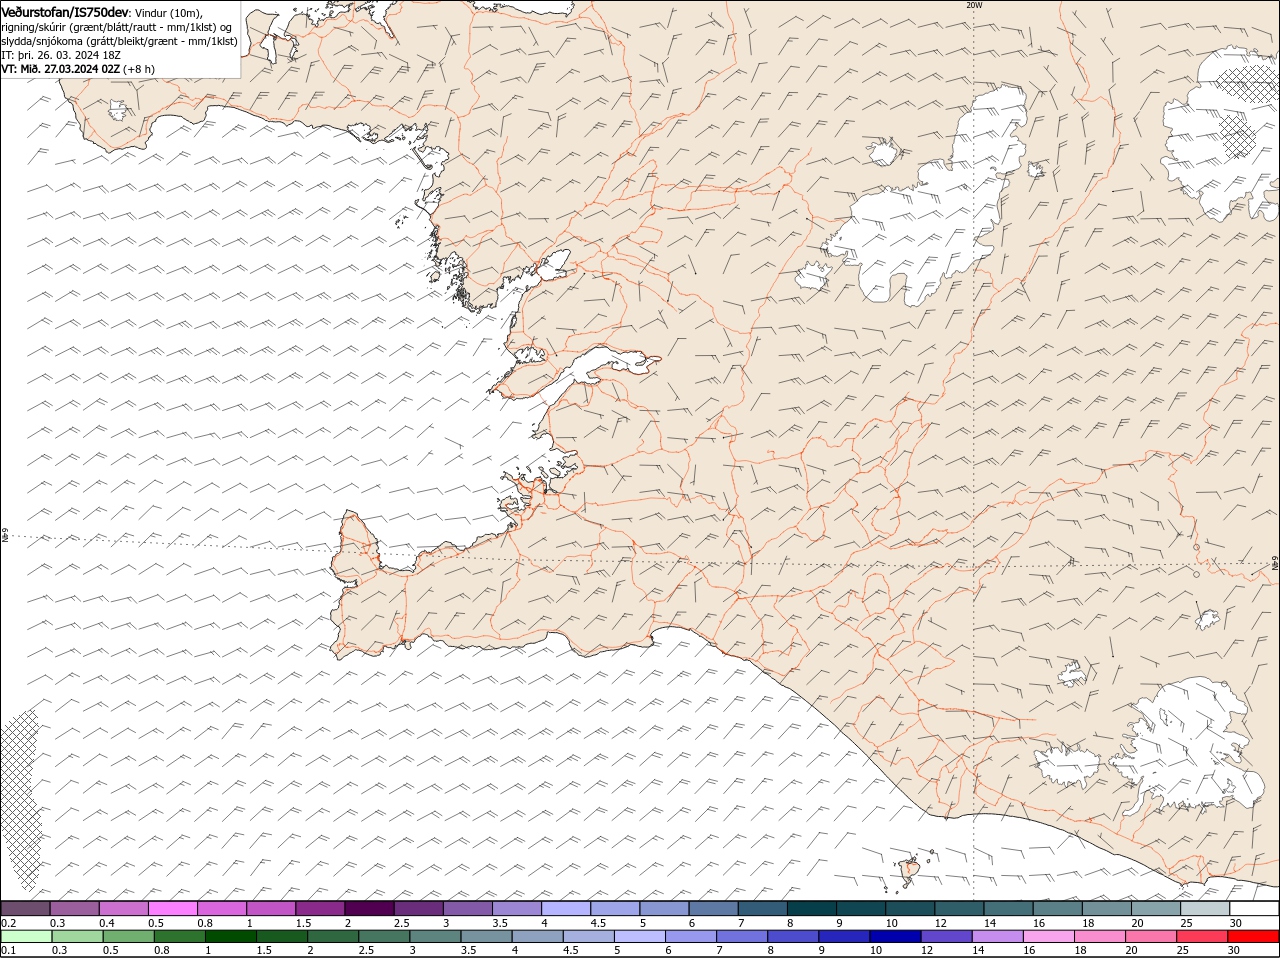Click the '2.5' label under the lower scale
1280x958 pixels.
366,950
